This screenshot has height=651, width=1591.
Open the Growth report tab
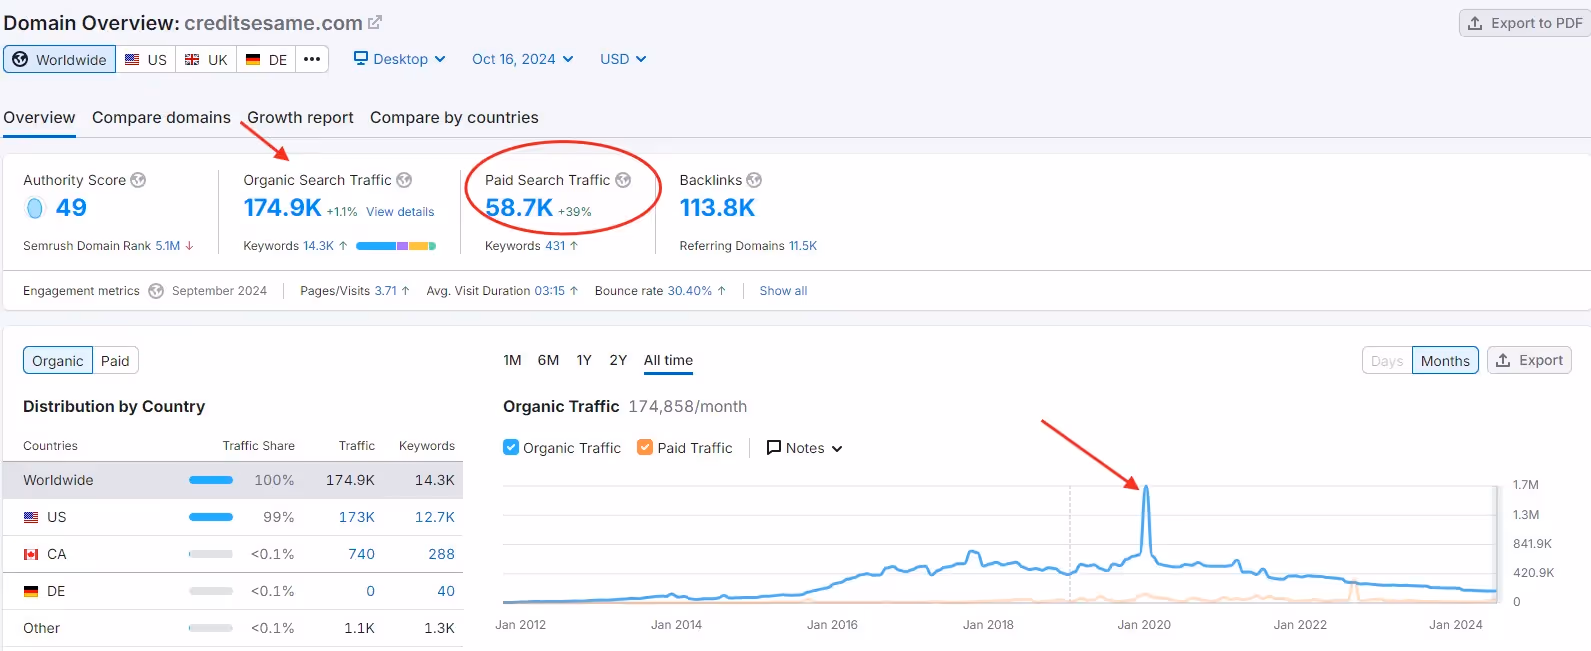[300, 117]
